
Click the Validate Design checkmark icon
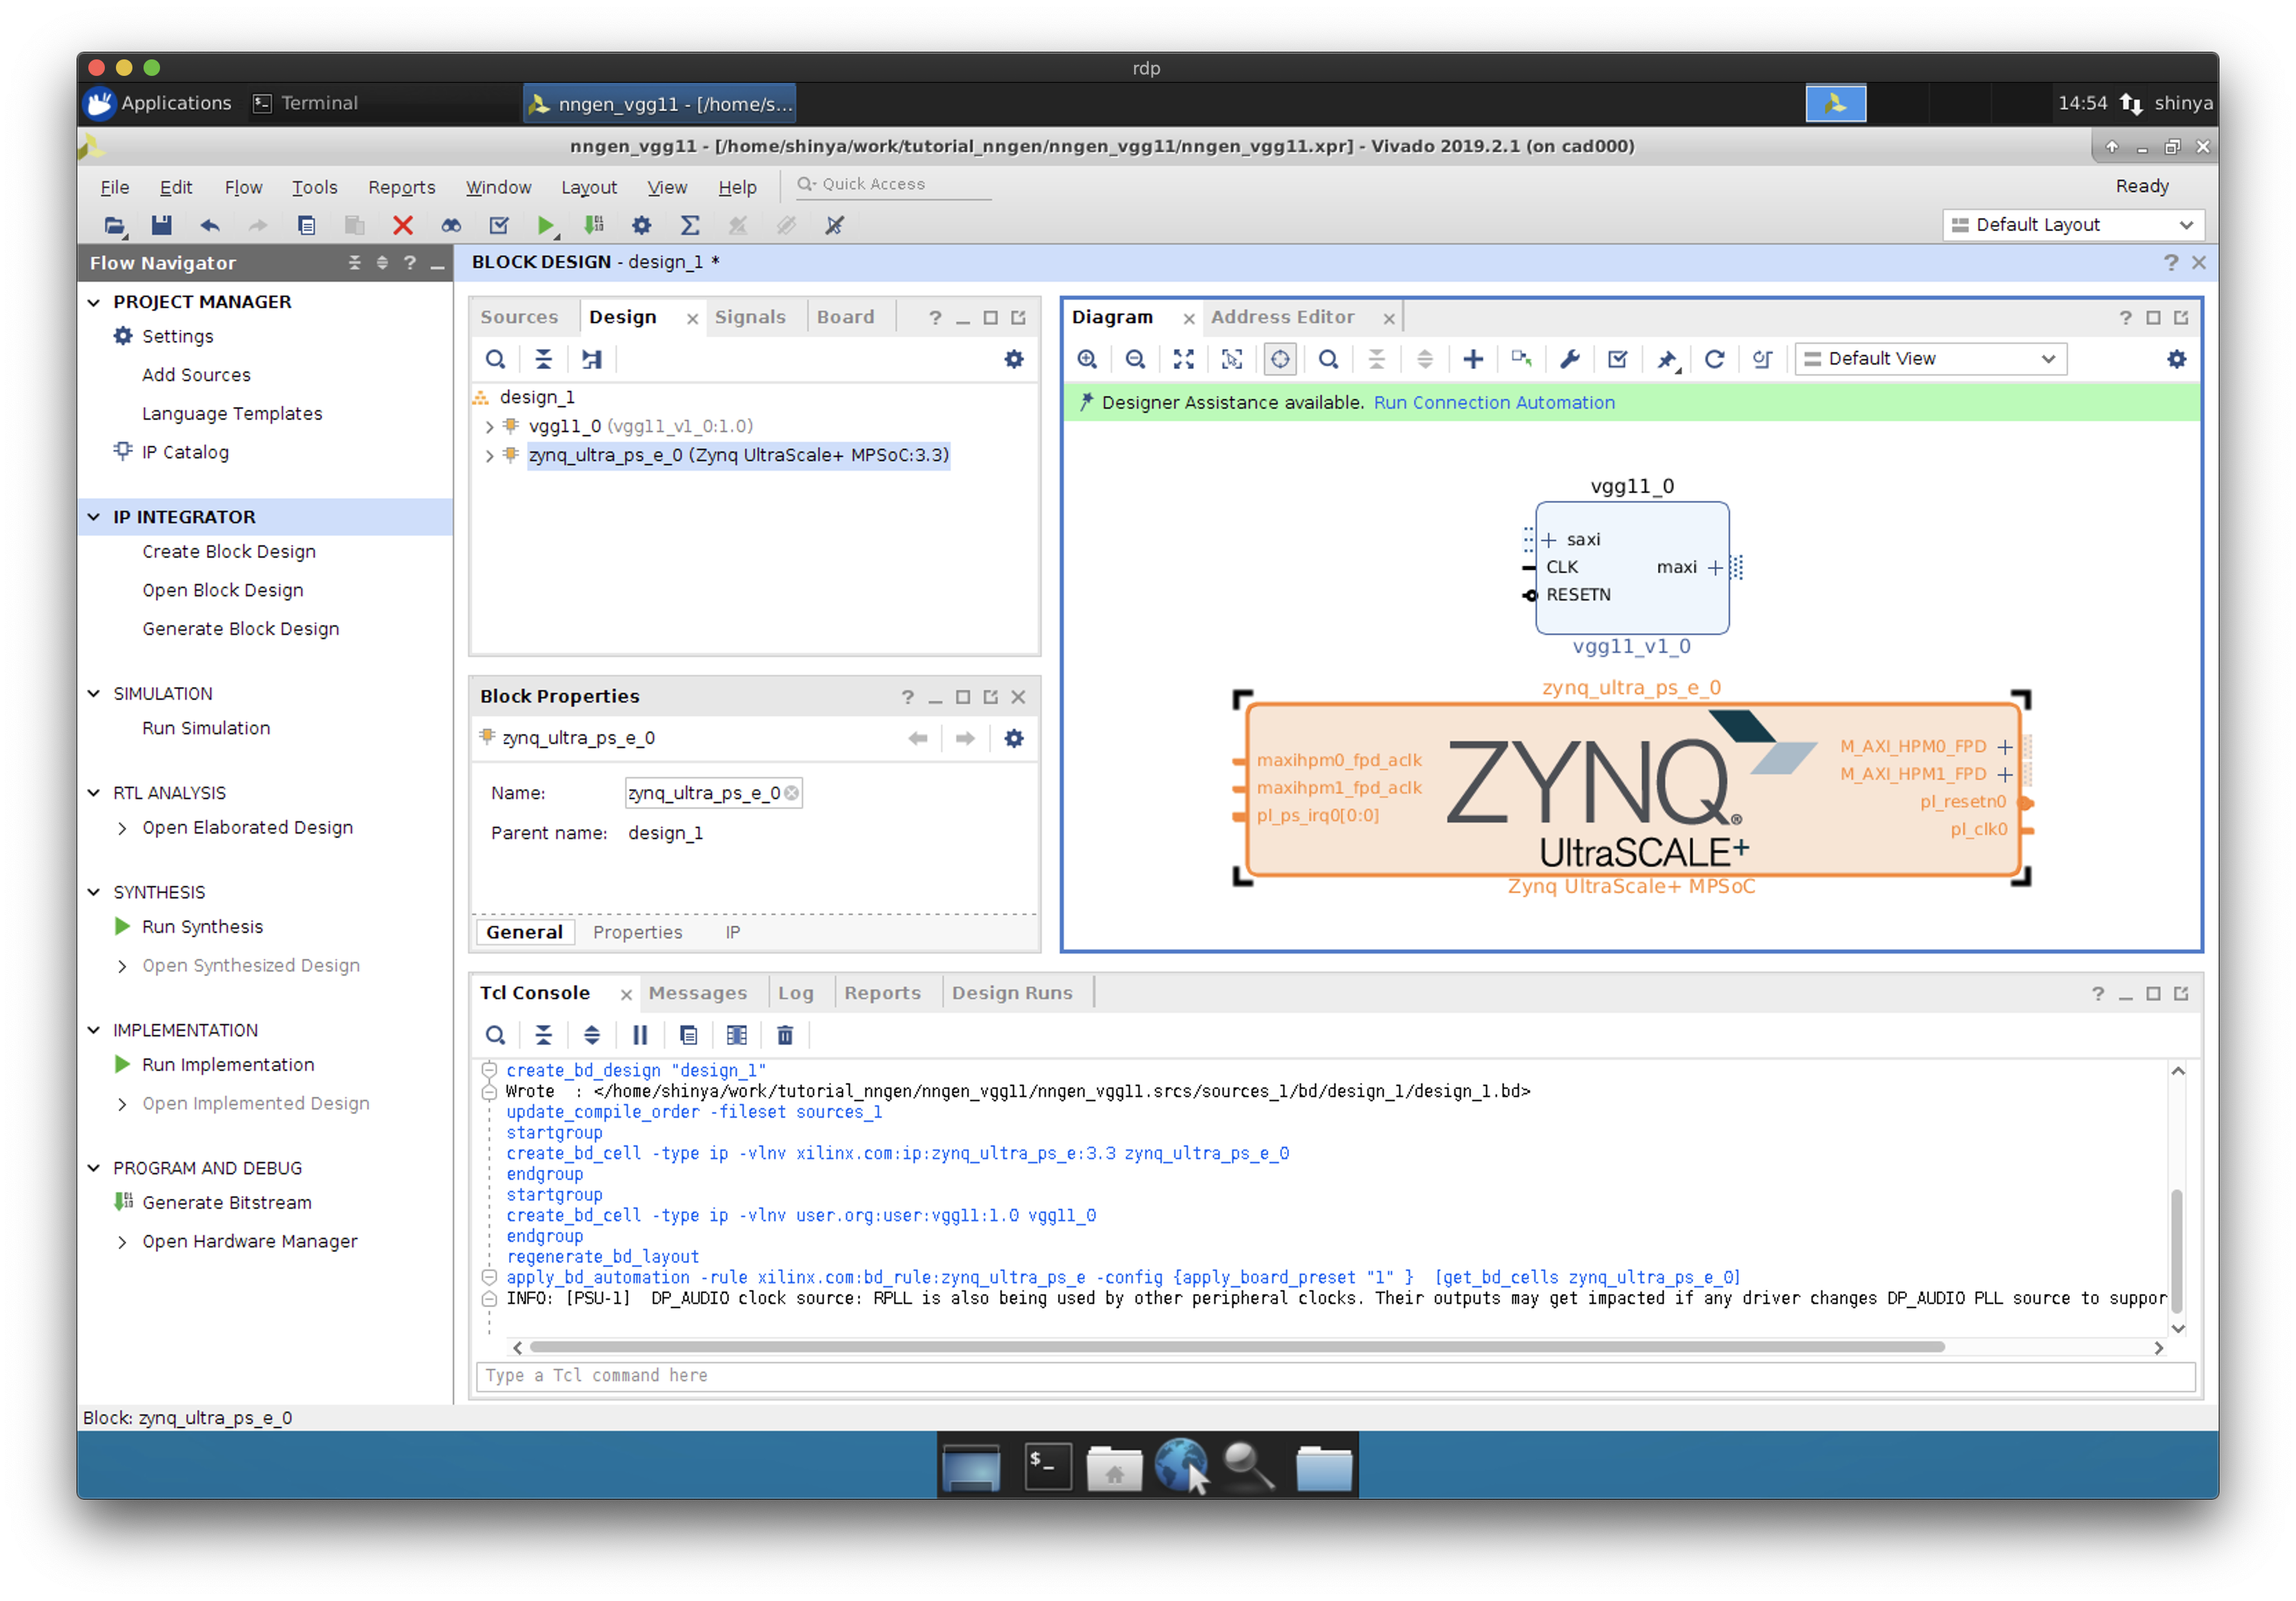coord(1617,359)
